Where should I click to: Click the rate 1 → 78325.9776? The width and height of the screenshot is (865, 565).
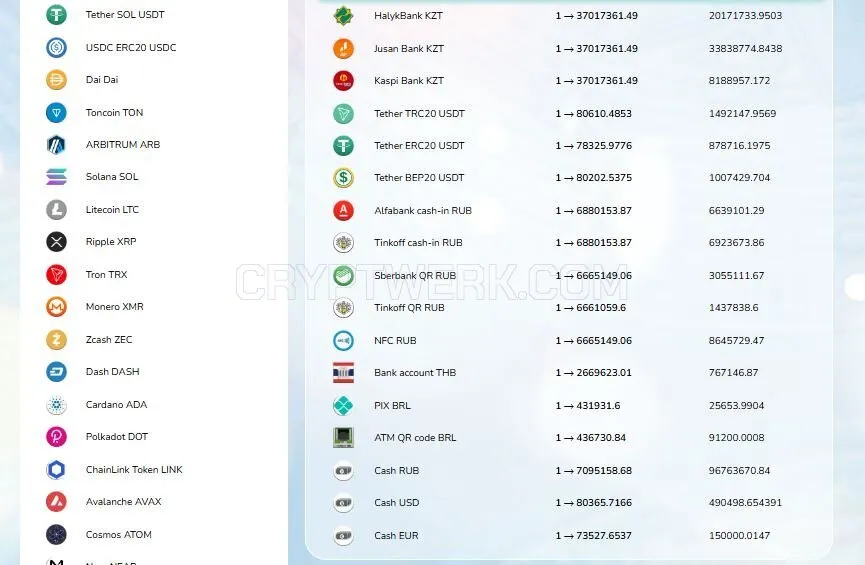pyautogui.click(x=594, y=146)
